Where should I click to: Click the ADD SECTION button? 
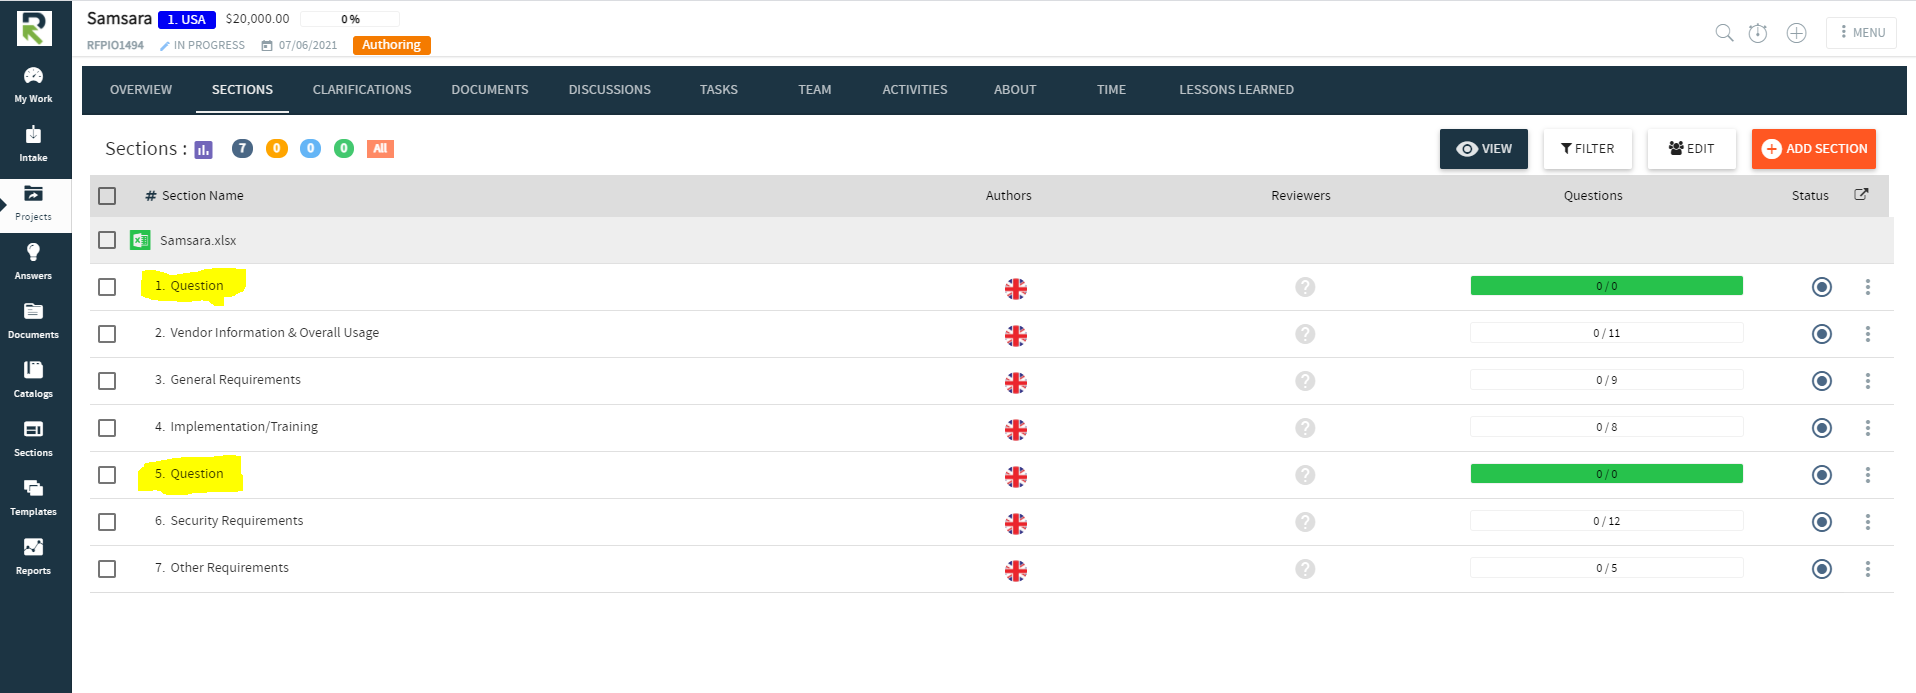click(x=1814, y=149)
